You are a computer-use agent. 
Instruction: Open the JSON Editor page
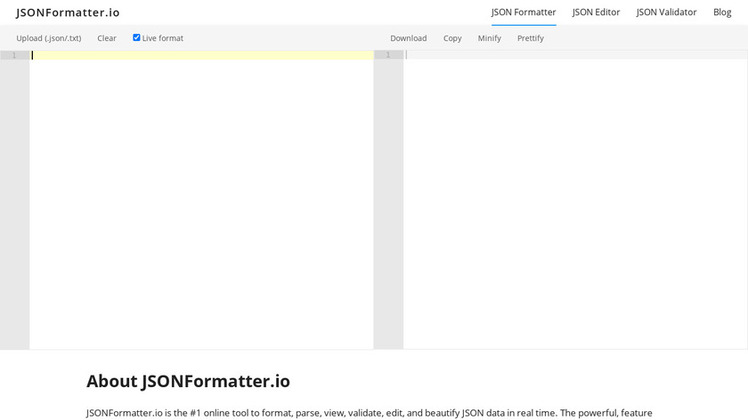coord(596,12)
